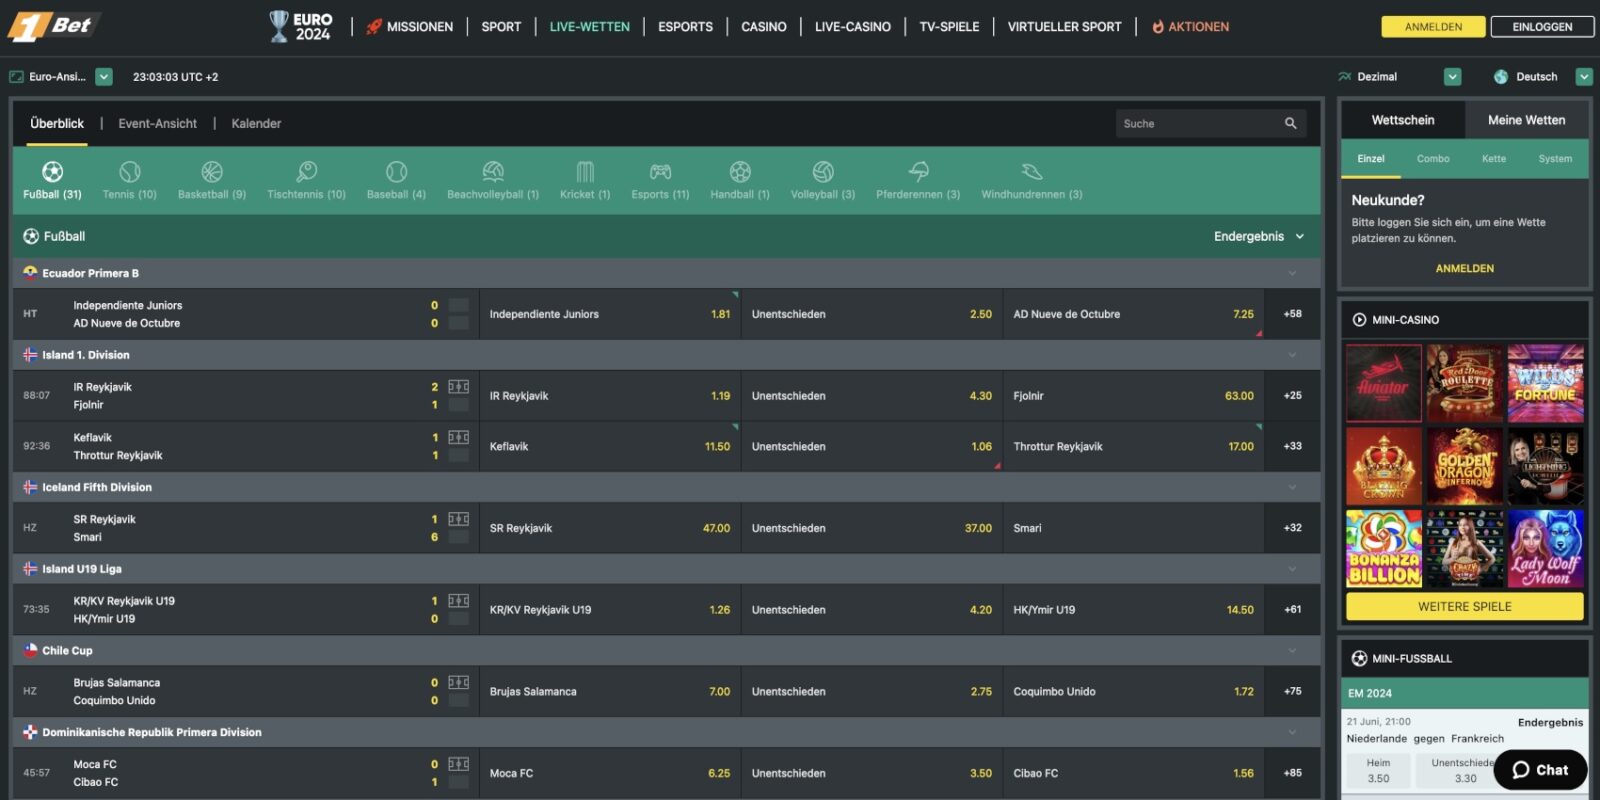The height and width of the screenshot is (800, 1600).
Task: Open the Lady Wolf Moon game
Action: click(x=1546, y=548)
